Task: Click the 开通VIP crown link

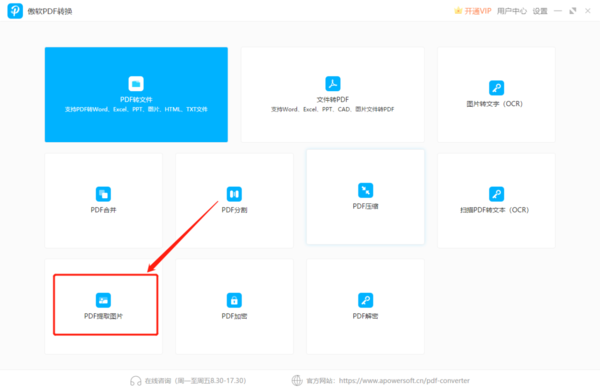Action: click(472, 11)
